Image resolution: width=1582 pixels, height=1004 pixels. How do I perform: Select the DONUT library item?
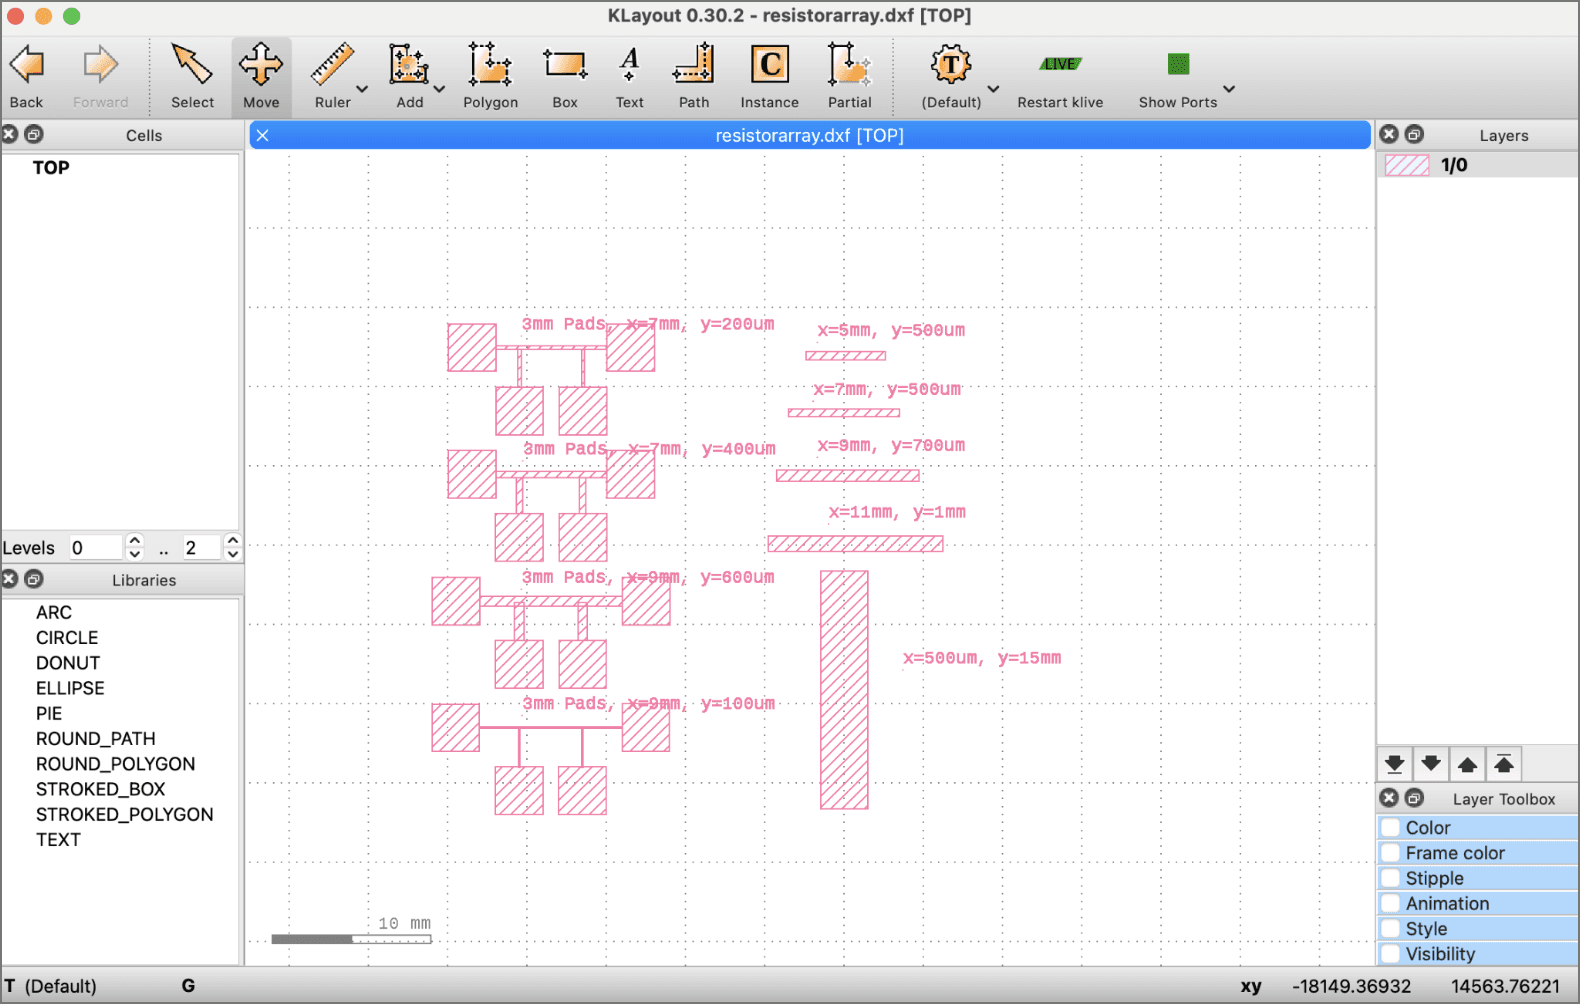(68, 663)
